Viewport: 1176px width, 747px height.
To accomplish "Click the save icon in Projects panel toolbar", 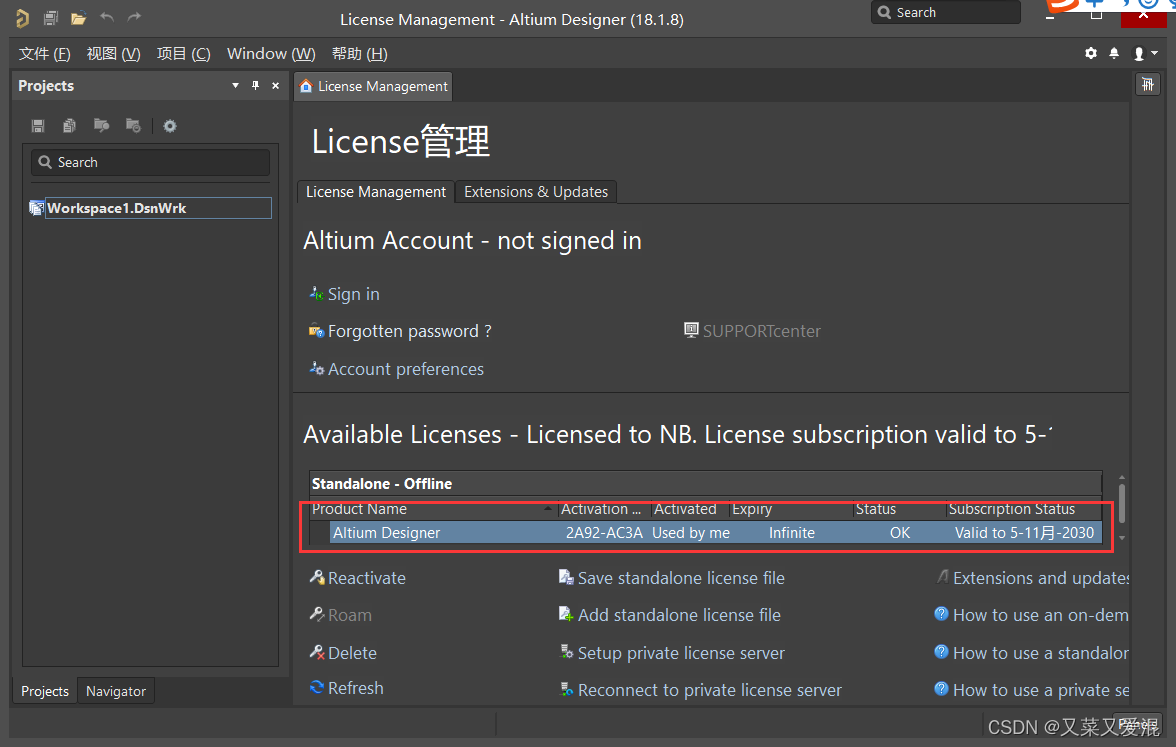I will pos(38,126).
